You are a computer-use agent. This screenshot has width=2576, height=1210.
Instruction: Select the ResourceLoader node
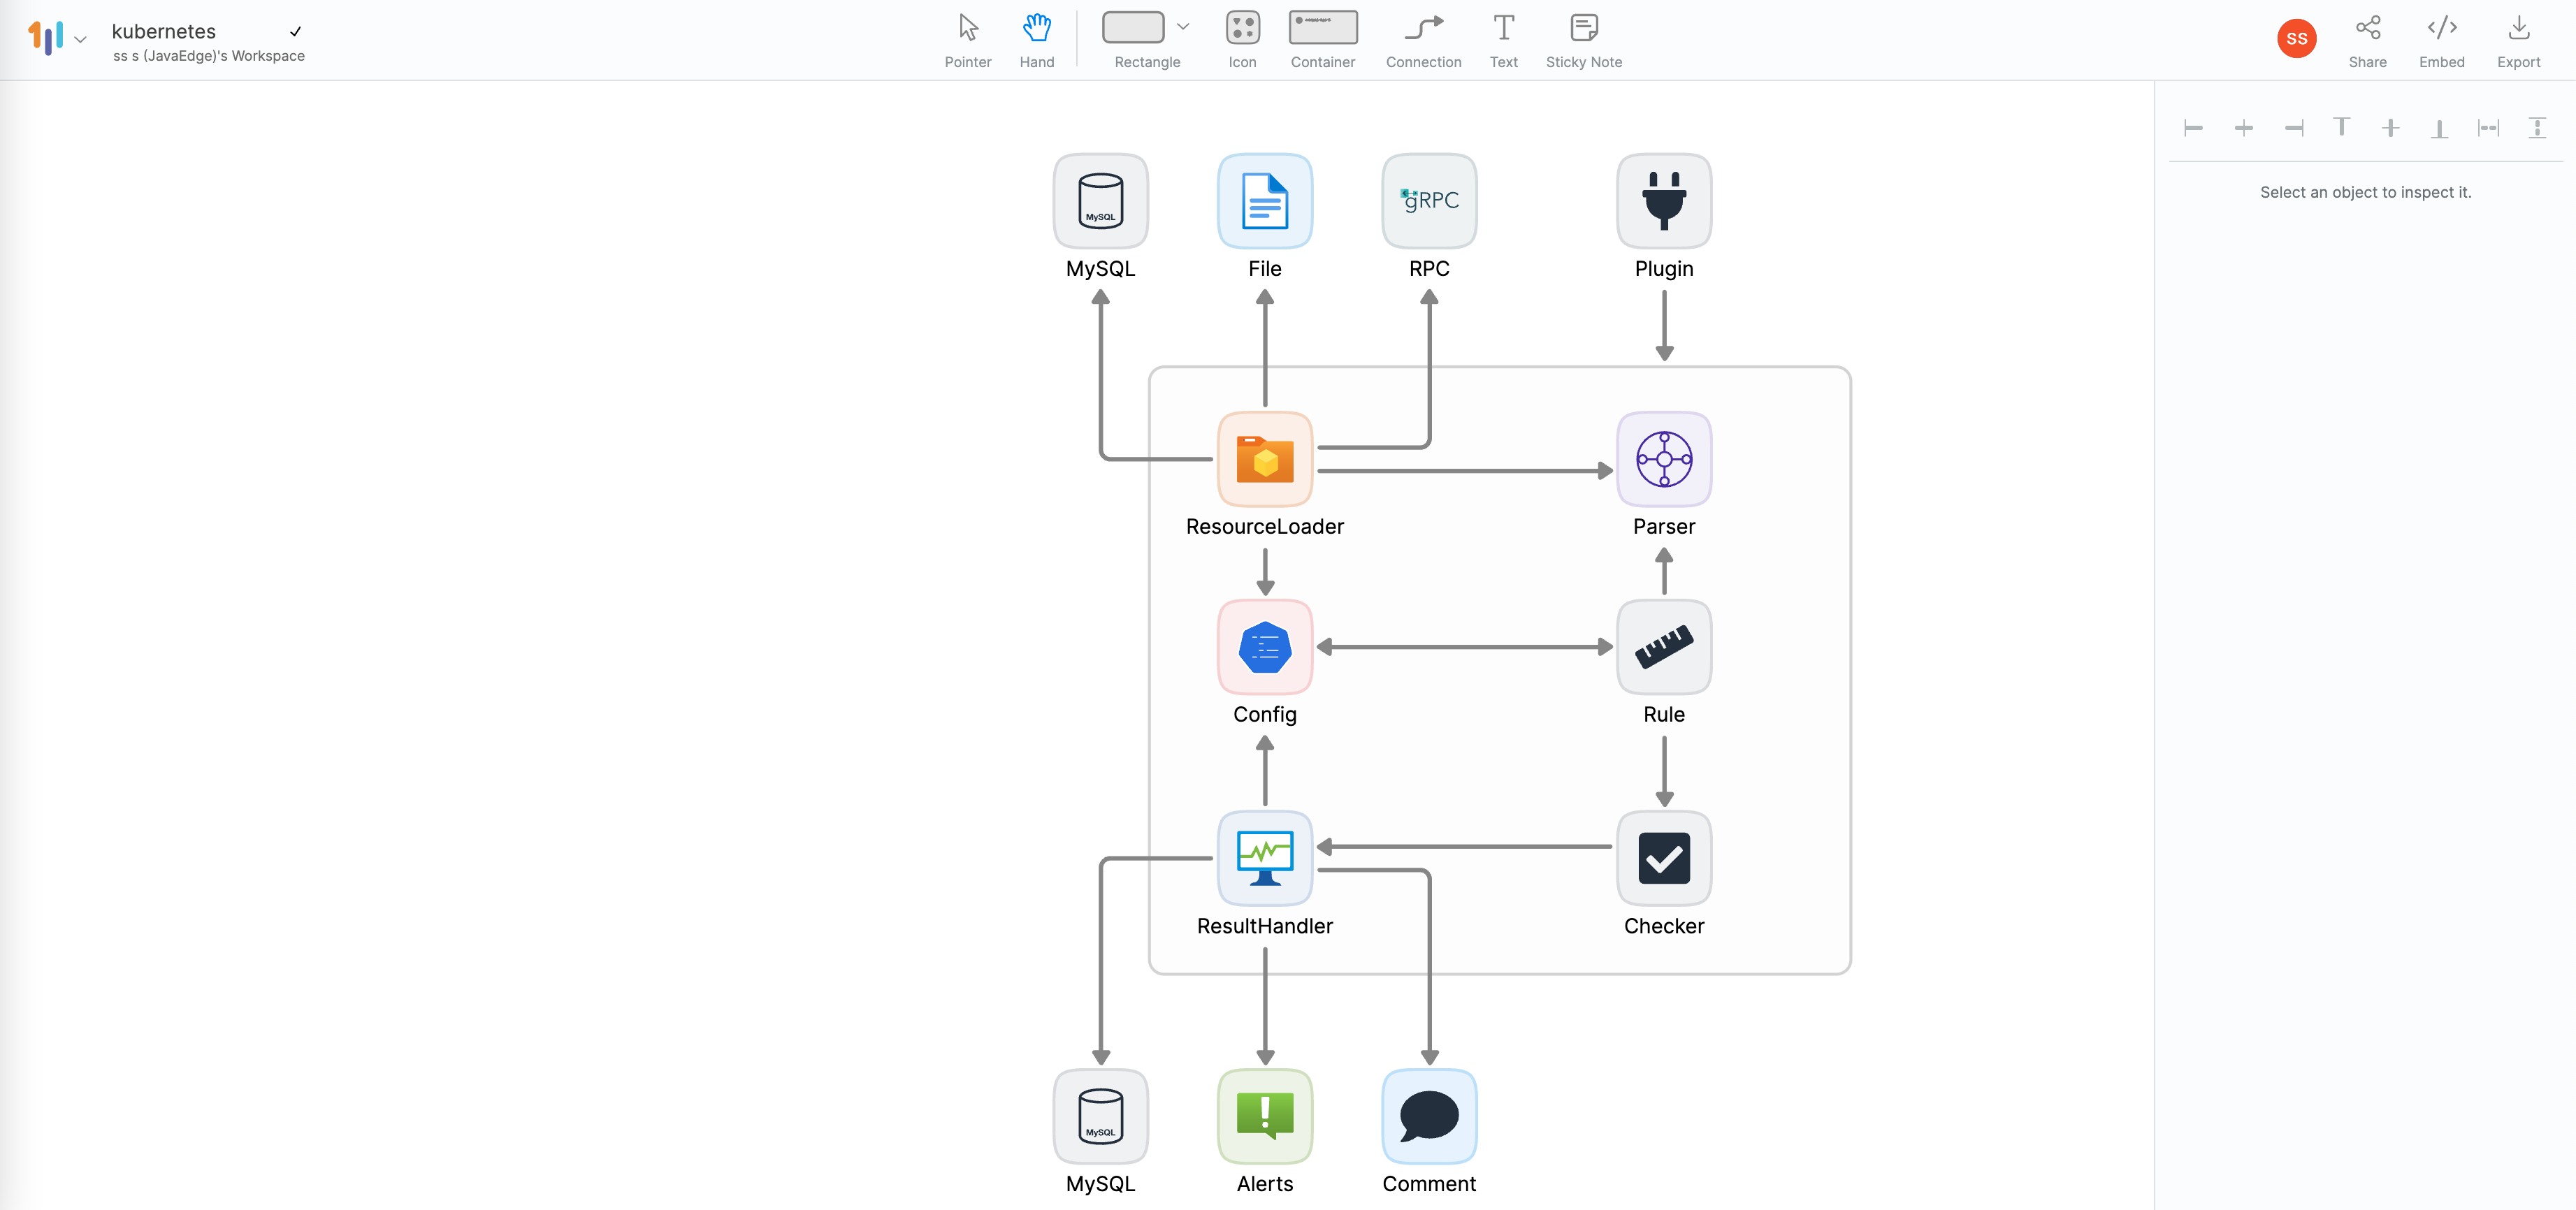(1264, 460)
